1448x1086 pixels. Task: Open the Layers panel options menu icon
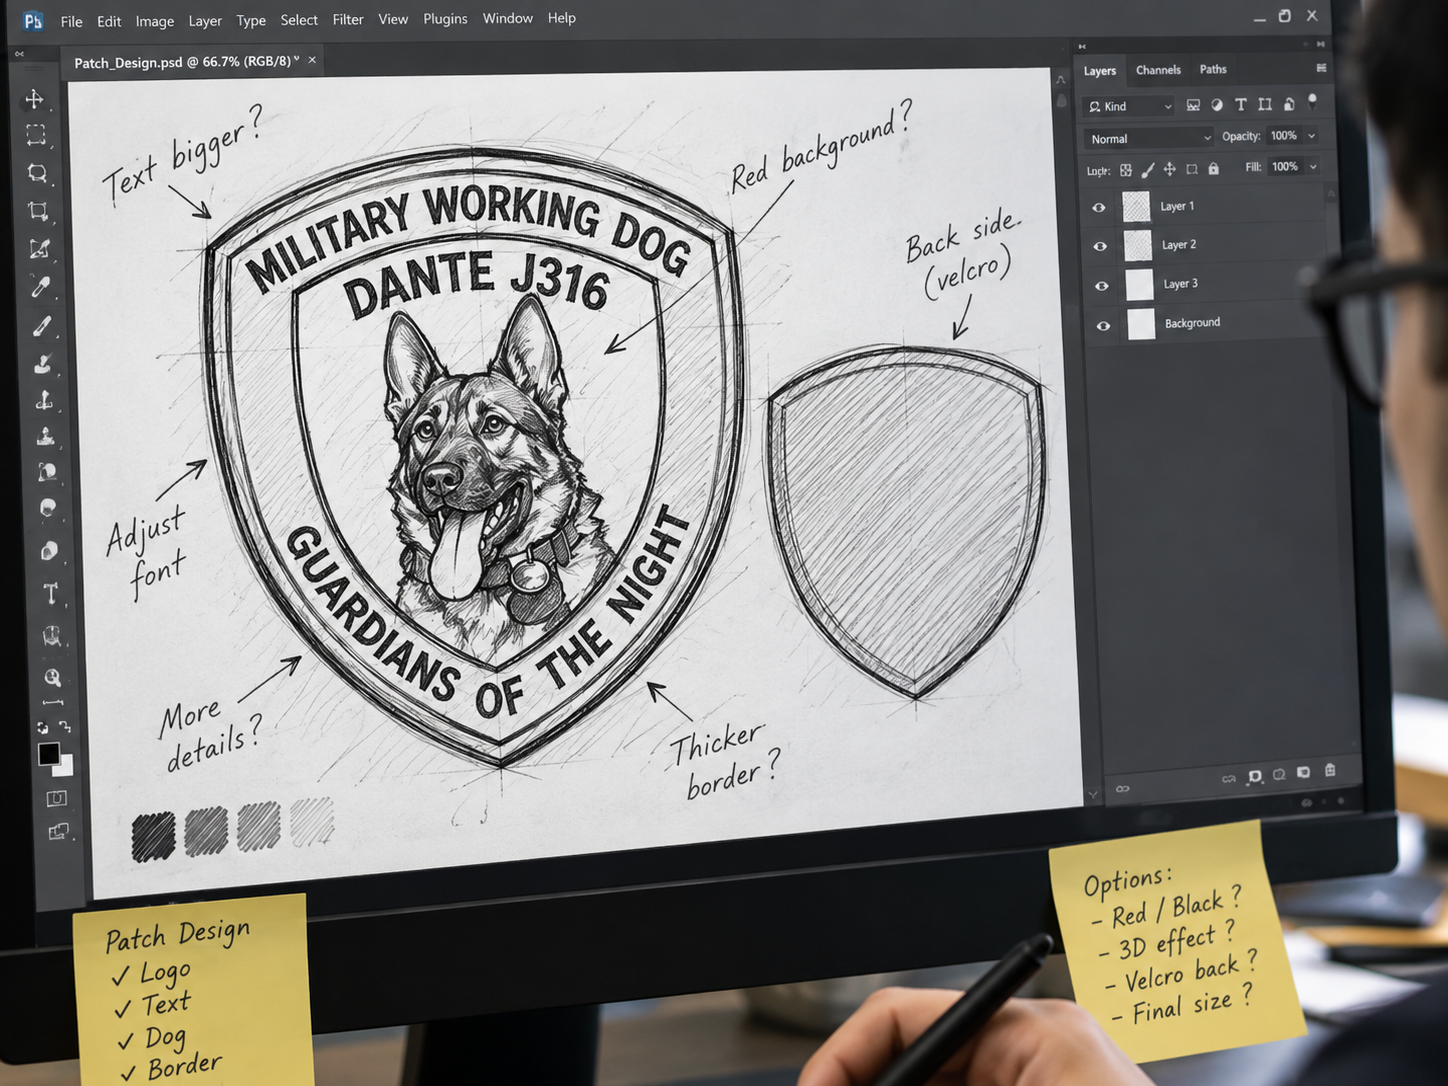[x=1321, y=68]
